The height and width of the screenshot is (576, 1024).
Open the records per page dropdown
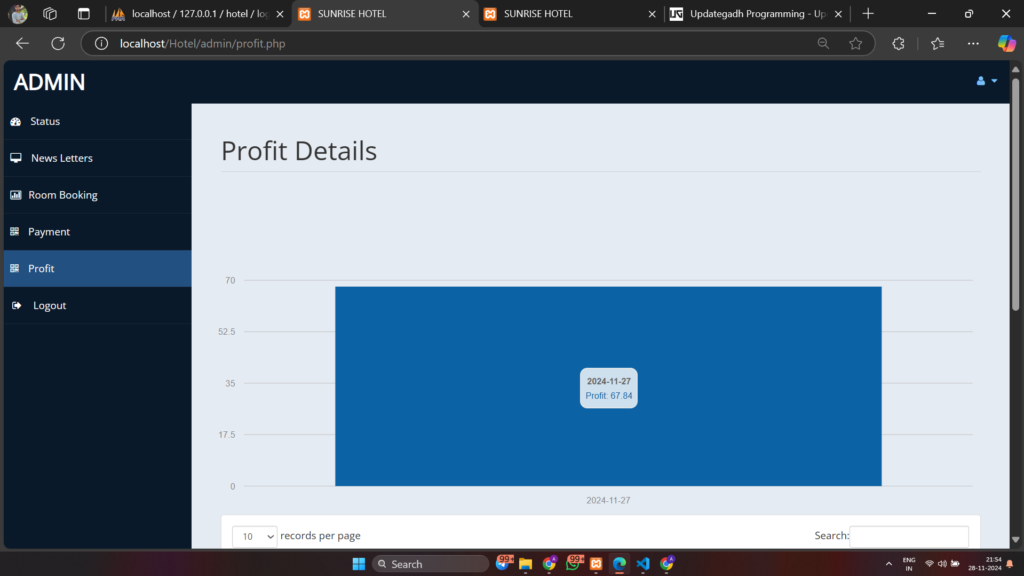[254, 536]
